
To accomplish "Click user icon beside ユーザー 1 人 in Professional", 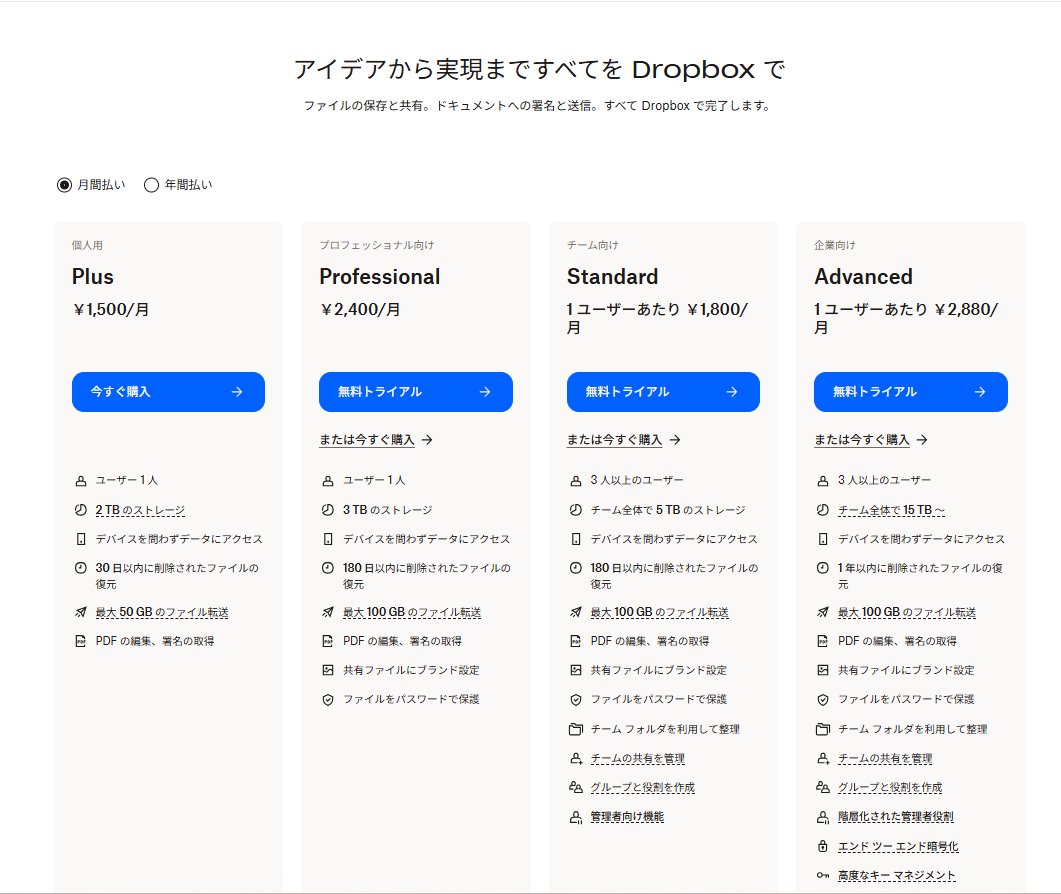I will point(328,481).
